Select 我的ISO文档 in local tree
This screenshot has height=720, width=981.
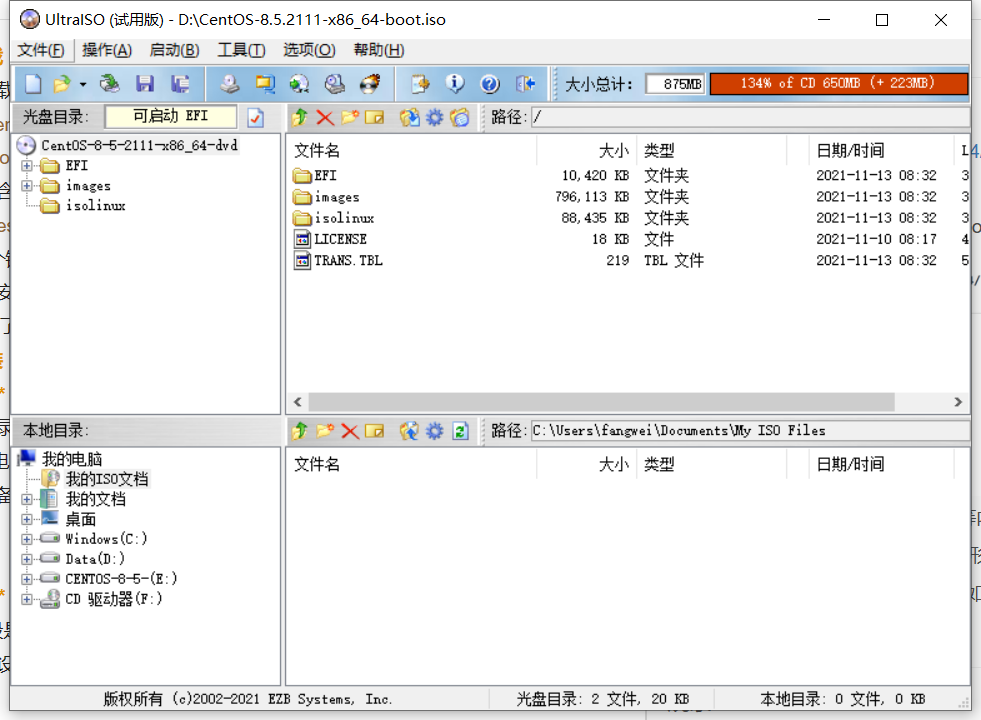107,479
